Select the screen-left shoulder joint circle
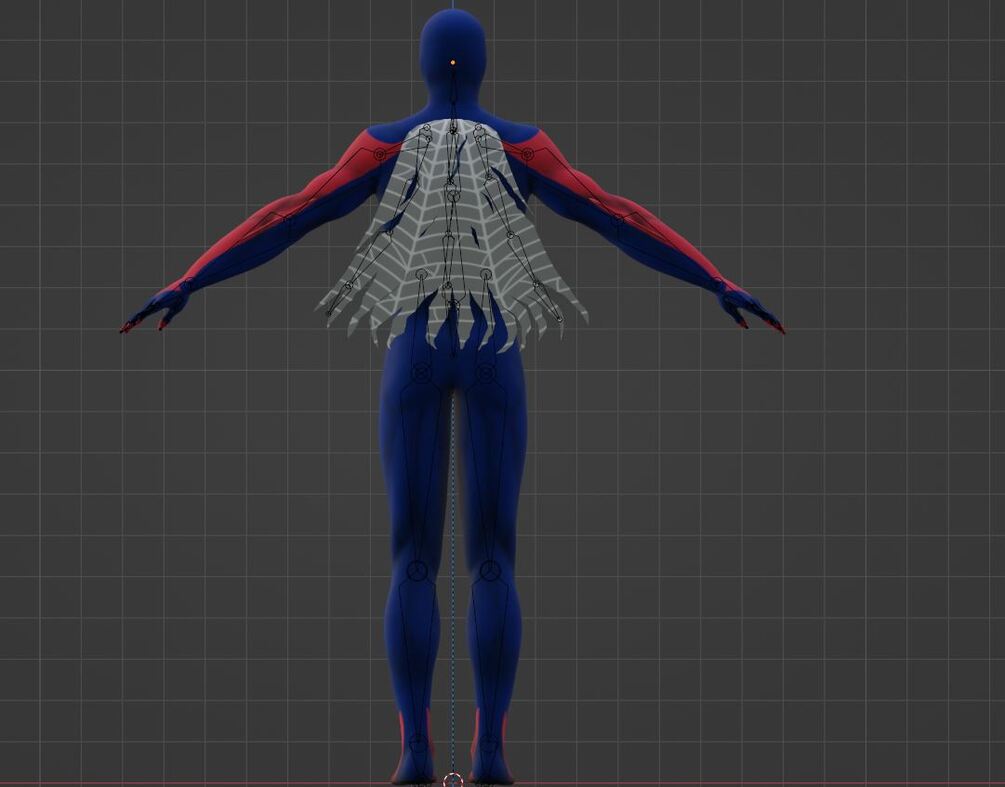Viewport: 1005px width, 787px height. click(x=379, y=154)
